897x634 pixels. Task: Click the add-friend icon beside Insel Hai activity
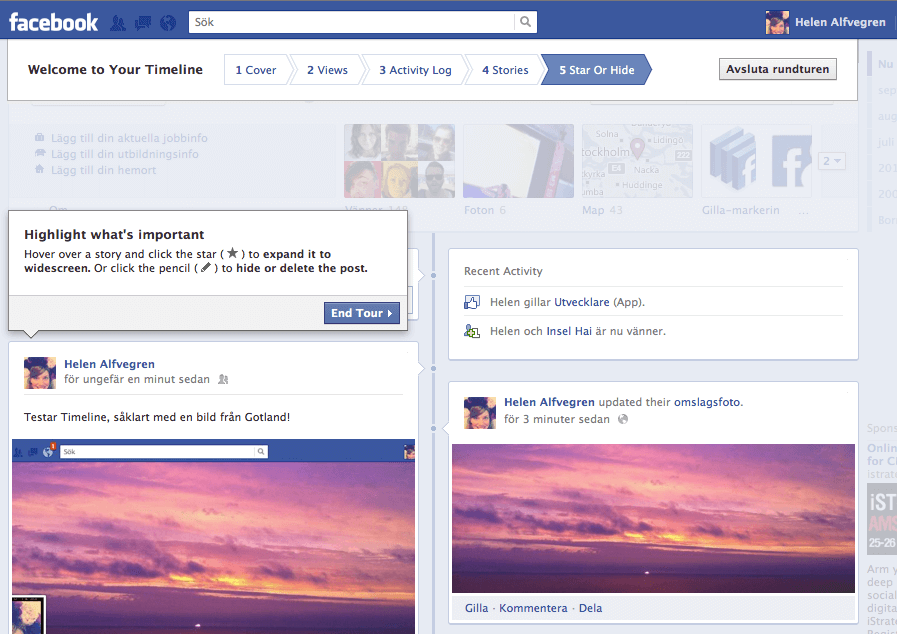coord(471,331)
